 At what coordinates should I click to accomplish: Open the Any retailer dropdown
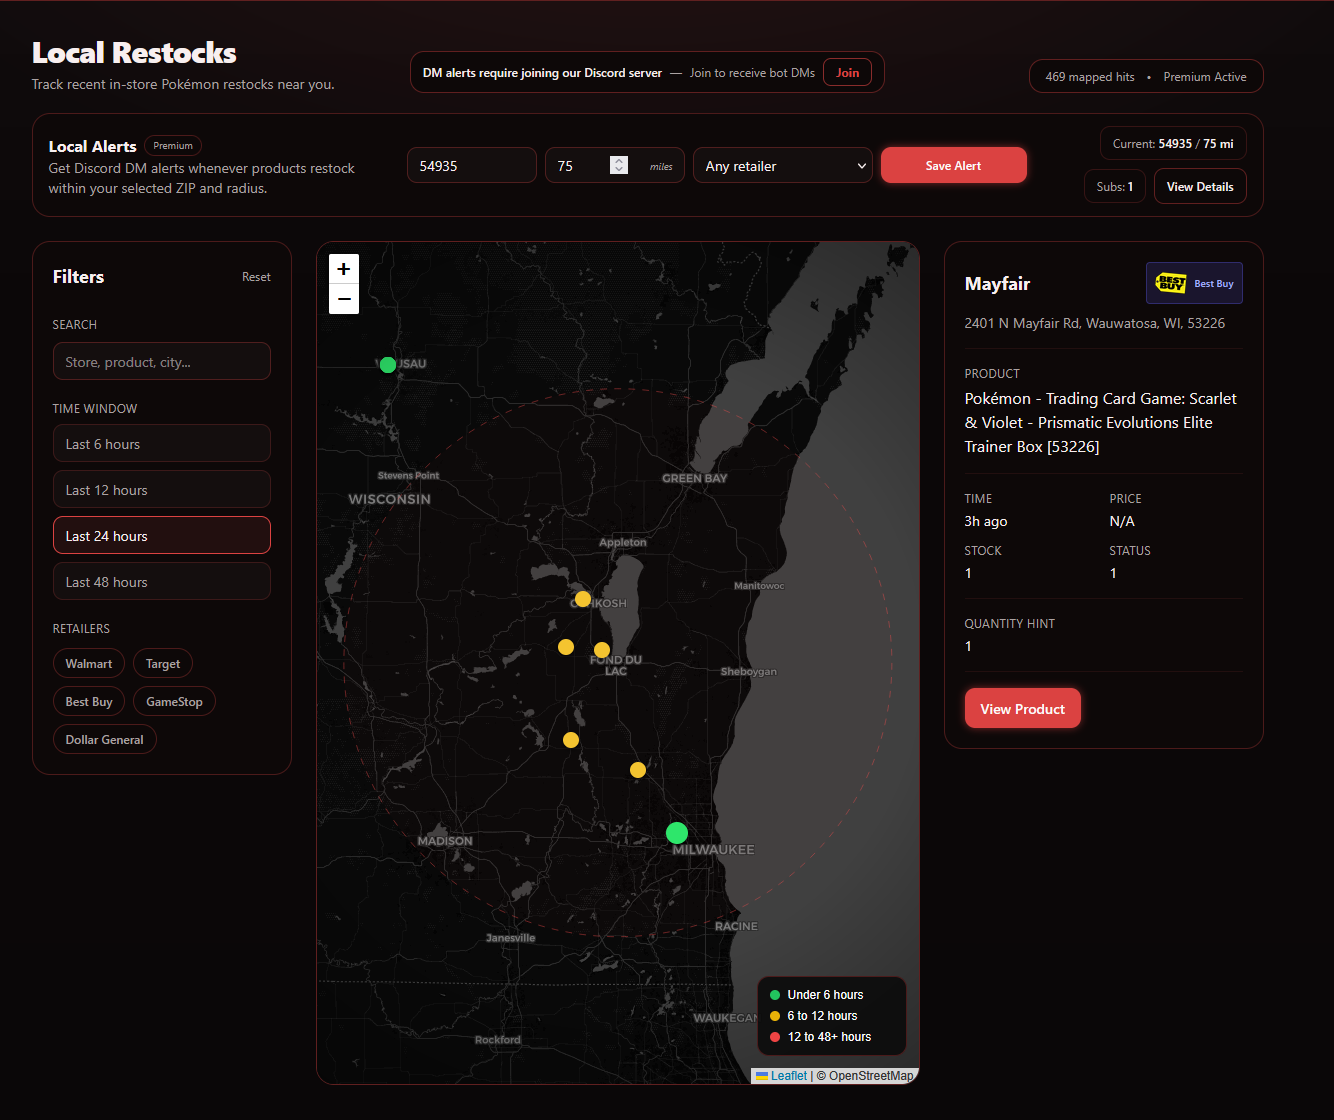[x=783, y=166]
